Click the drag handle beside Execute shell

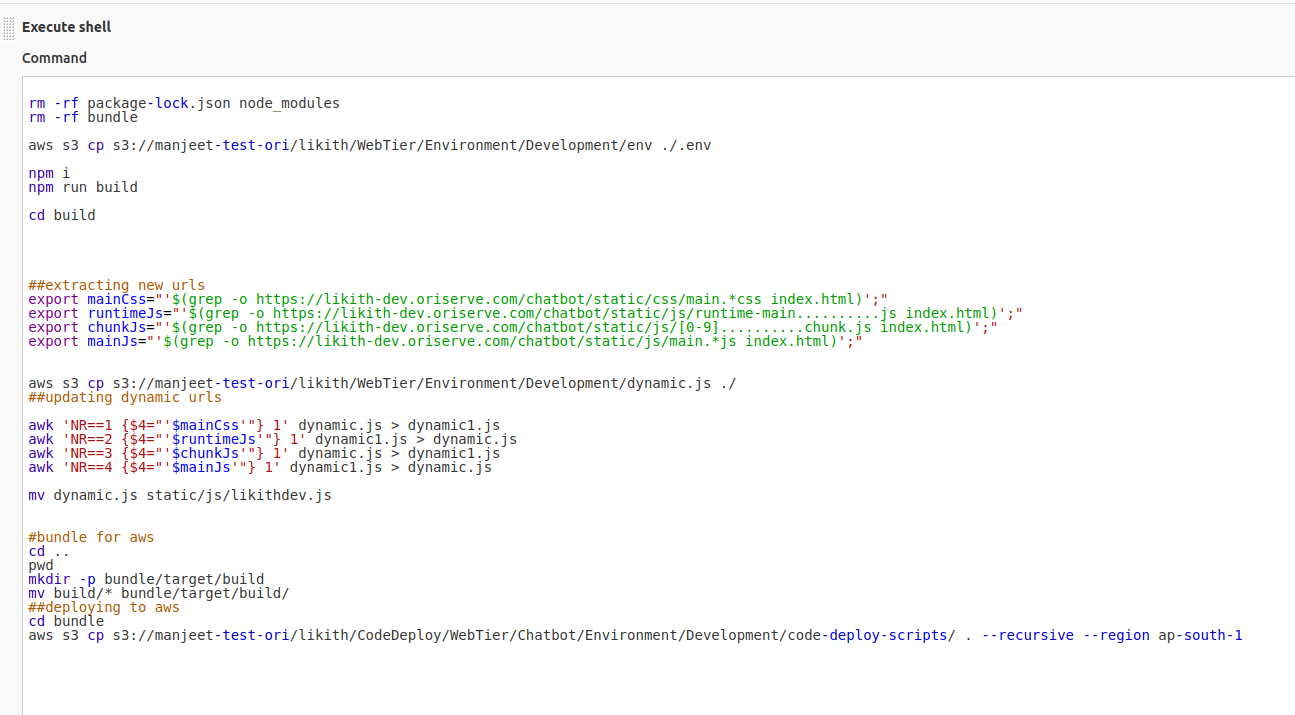click(x=8, y=27)
